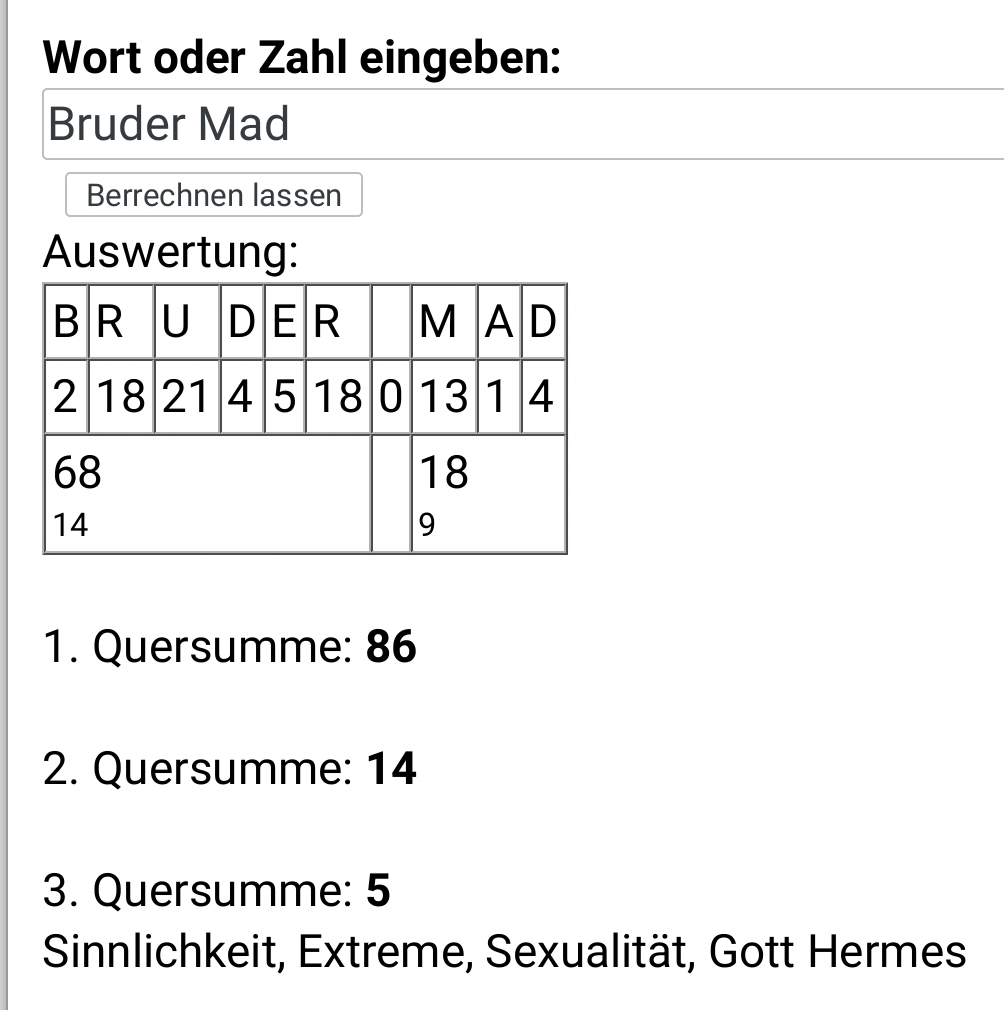Click the Auswertung heading
The height and width of the screenshot is (1010, 1004).
(171, 251)
